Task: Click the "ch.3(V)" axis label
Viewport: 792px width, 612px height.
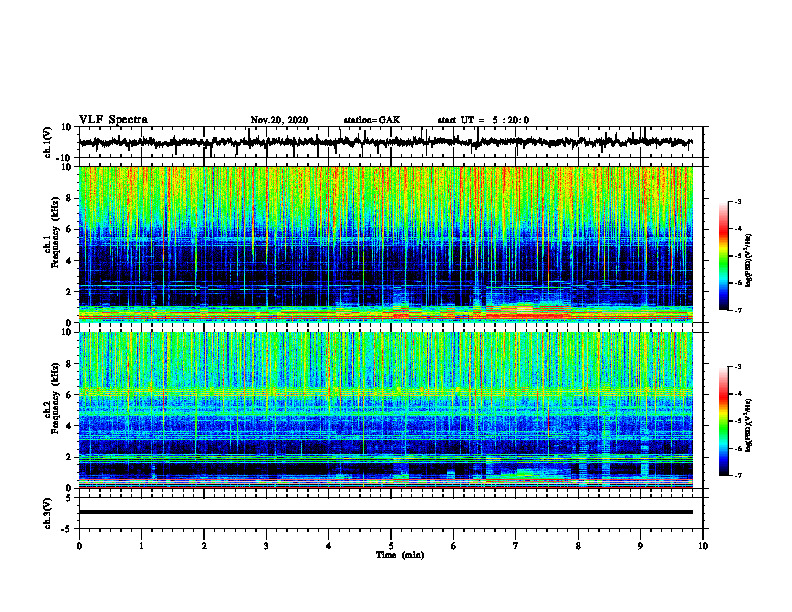Action: 48,513
